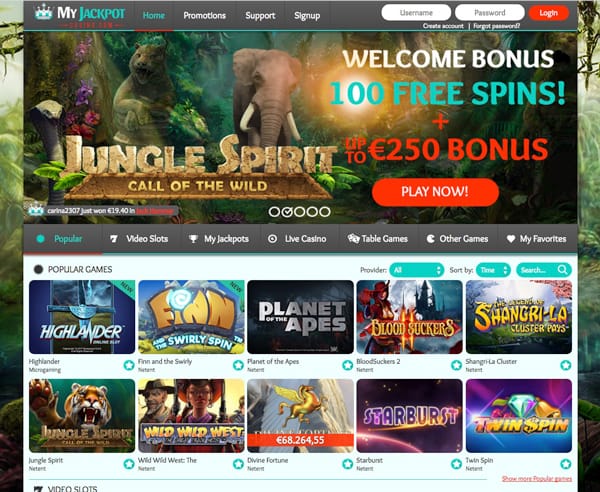
Task: Follow the Show more Popular games link
Action: pyautogui.click(x=537, y=479)
